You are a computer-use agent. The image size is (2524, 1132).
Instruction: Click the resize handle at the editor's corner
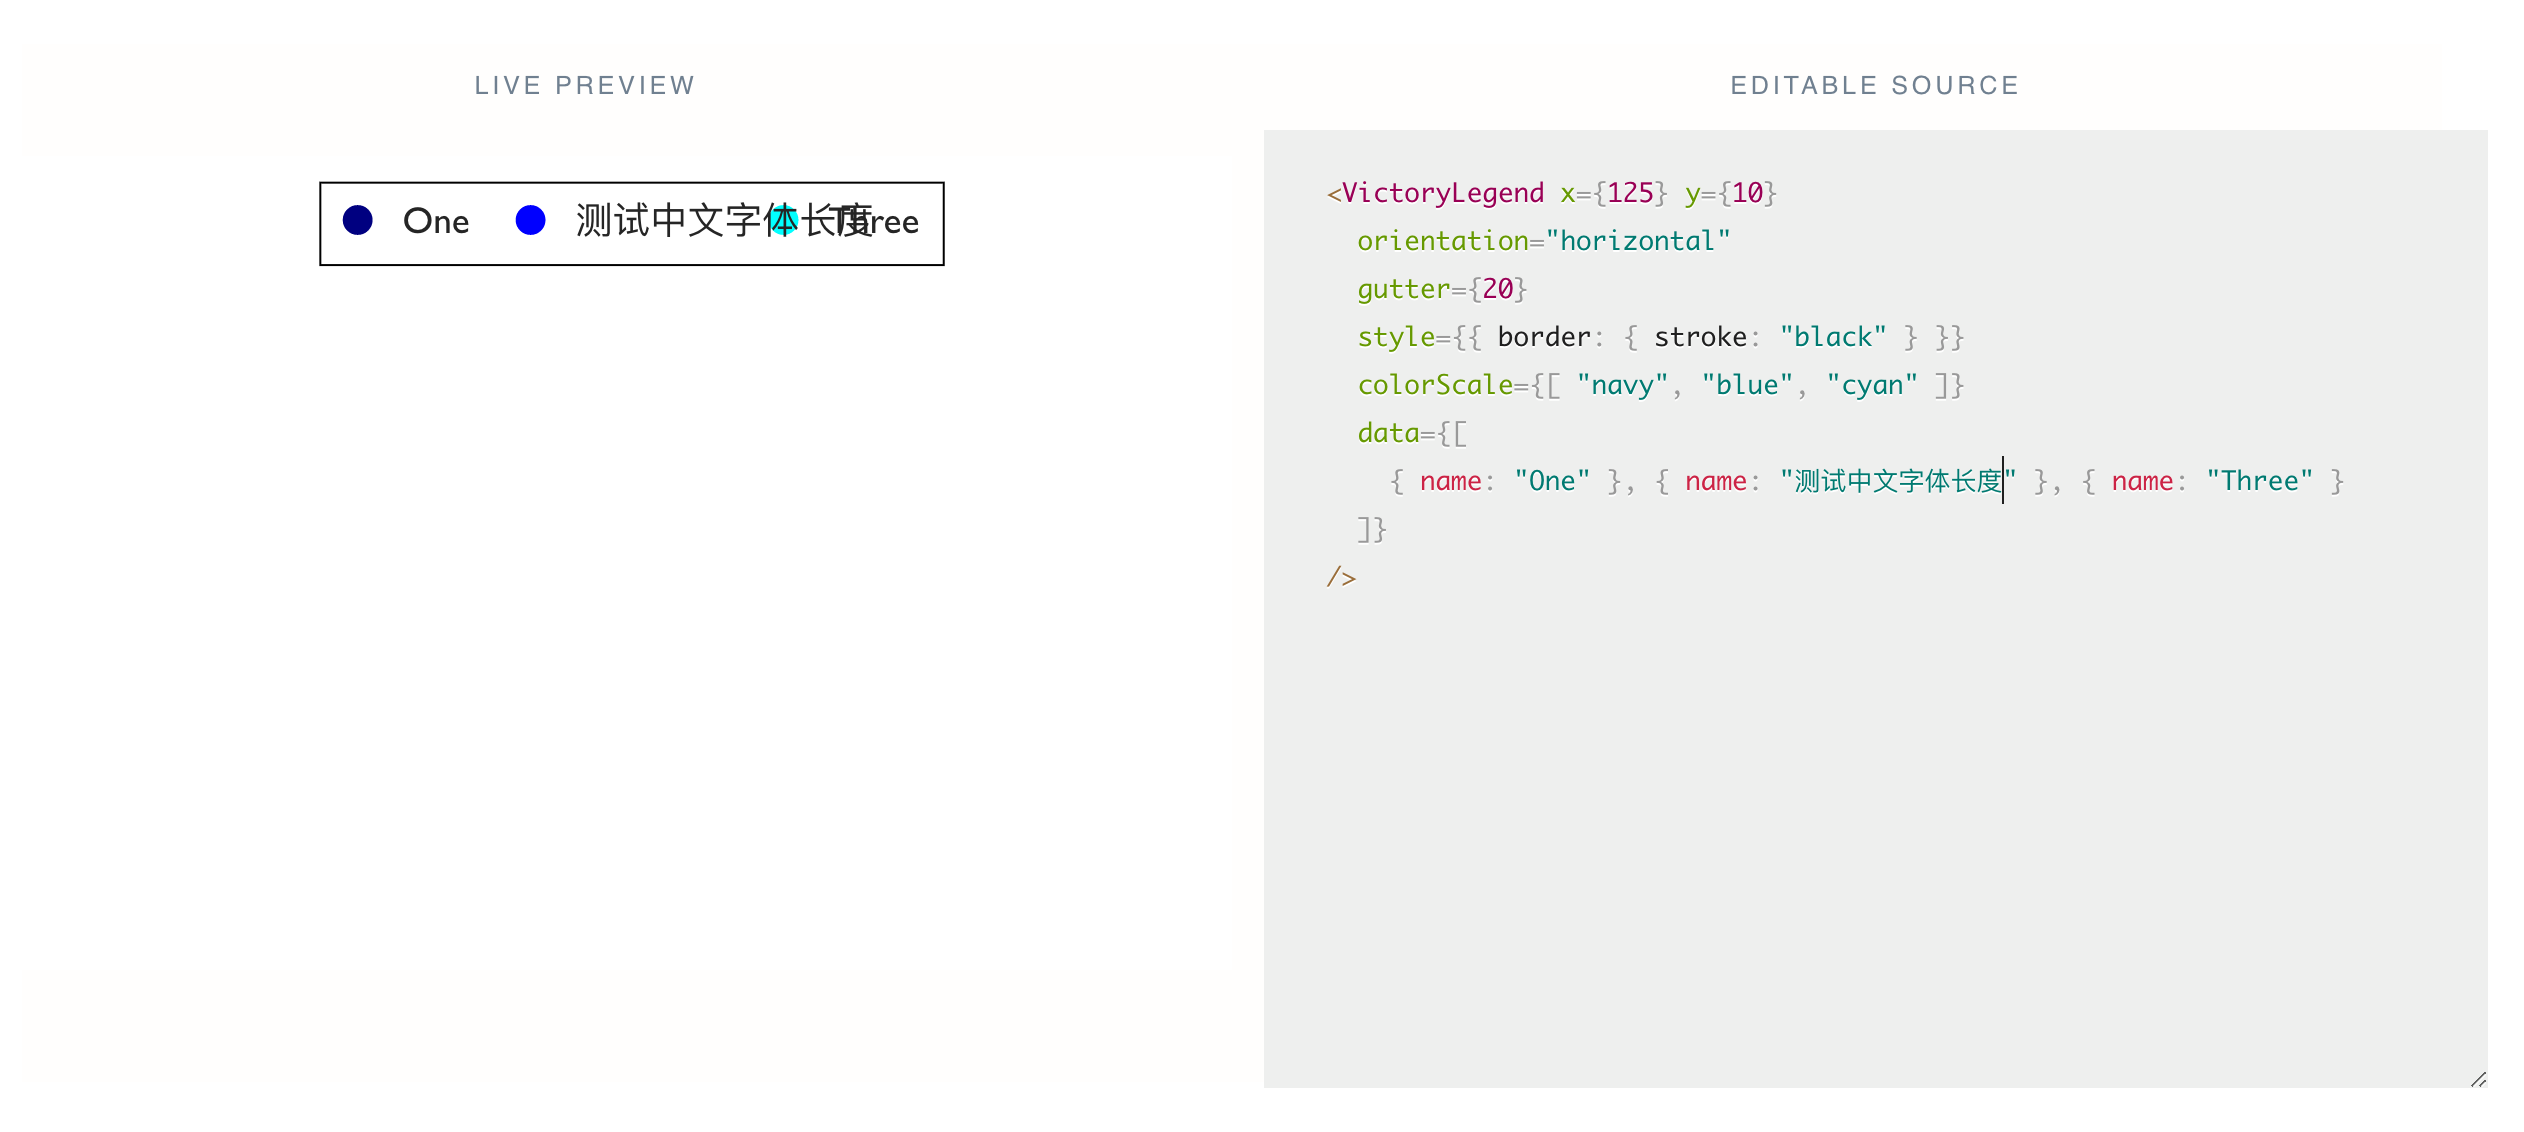click(x=2478, y=1078)
